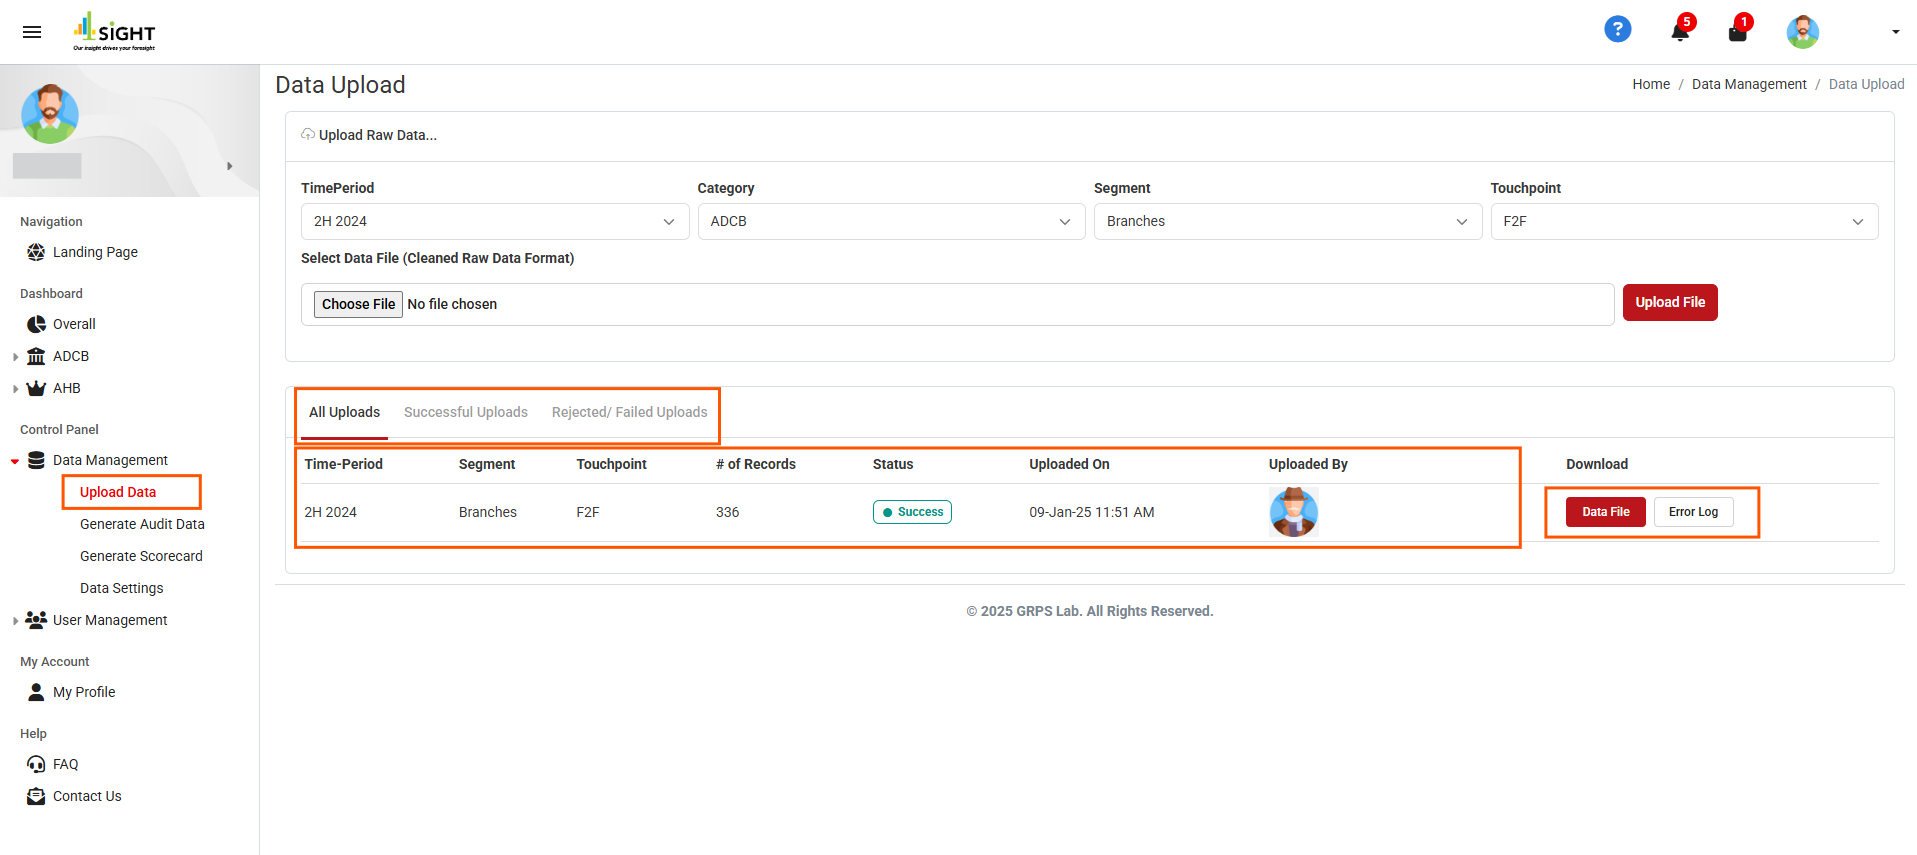Expand the User Management tree item

coord(16,621)
